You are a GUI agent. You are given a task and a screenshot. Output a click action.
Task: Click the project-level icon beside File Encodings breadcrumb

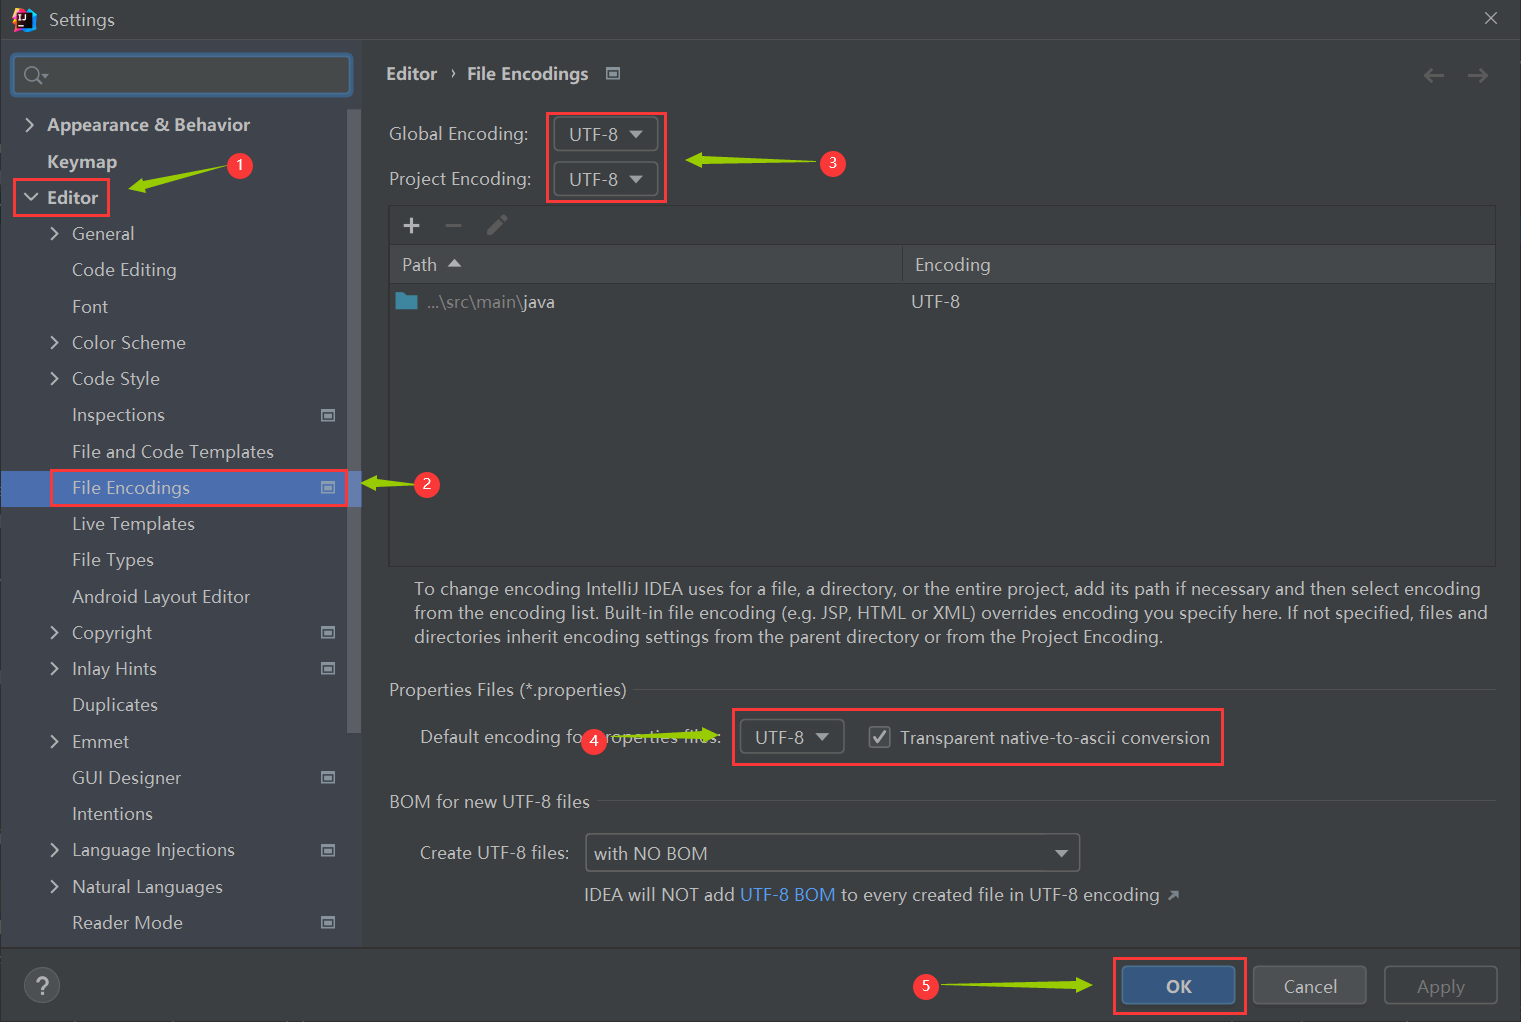[613, 73]
